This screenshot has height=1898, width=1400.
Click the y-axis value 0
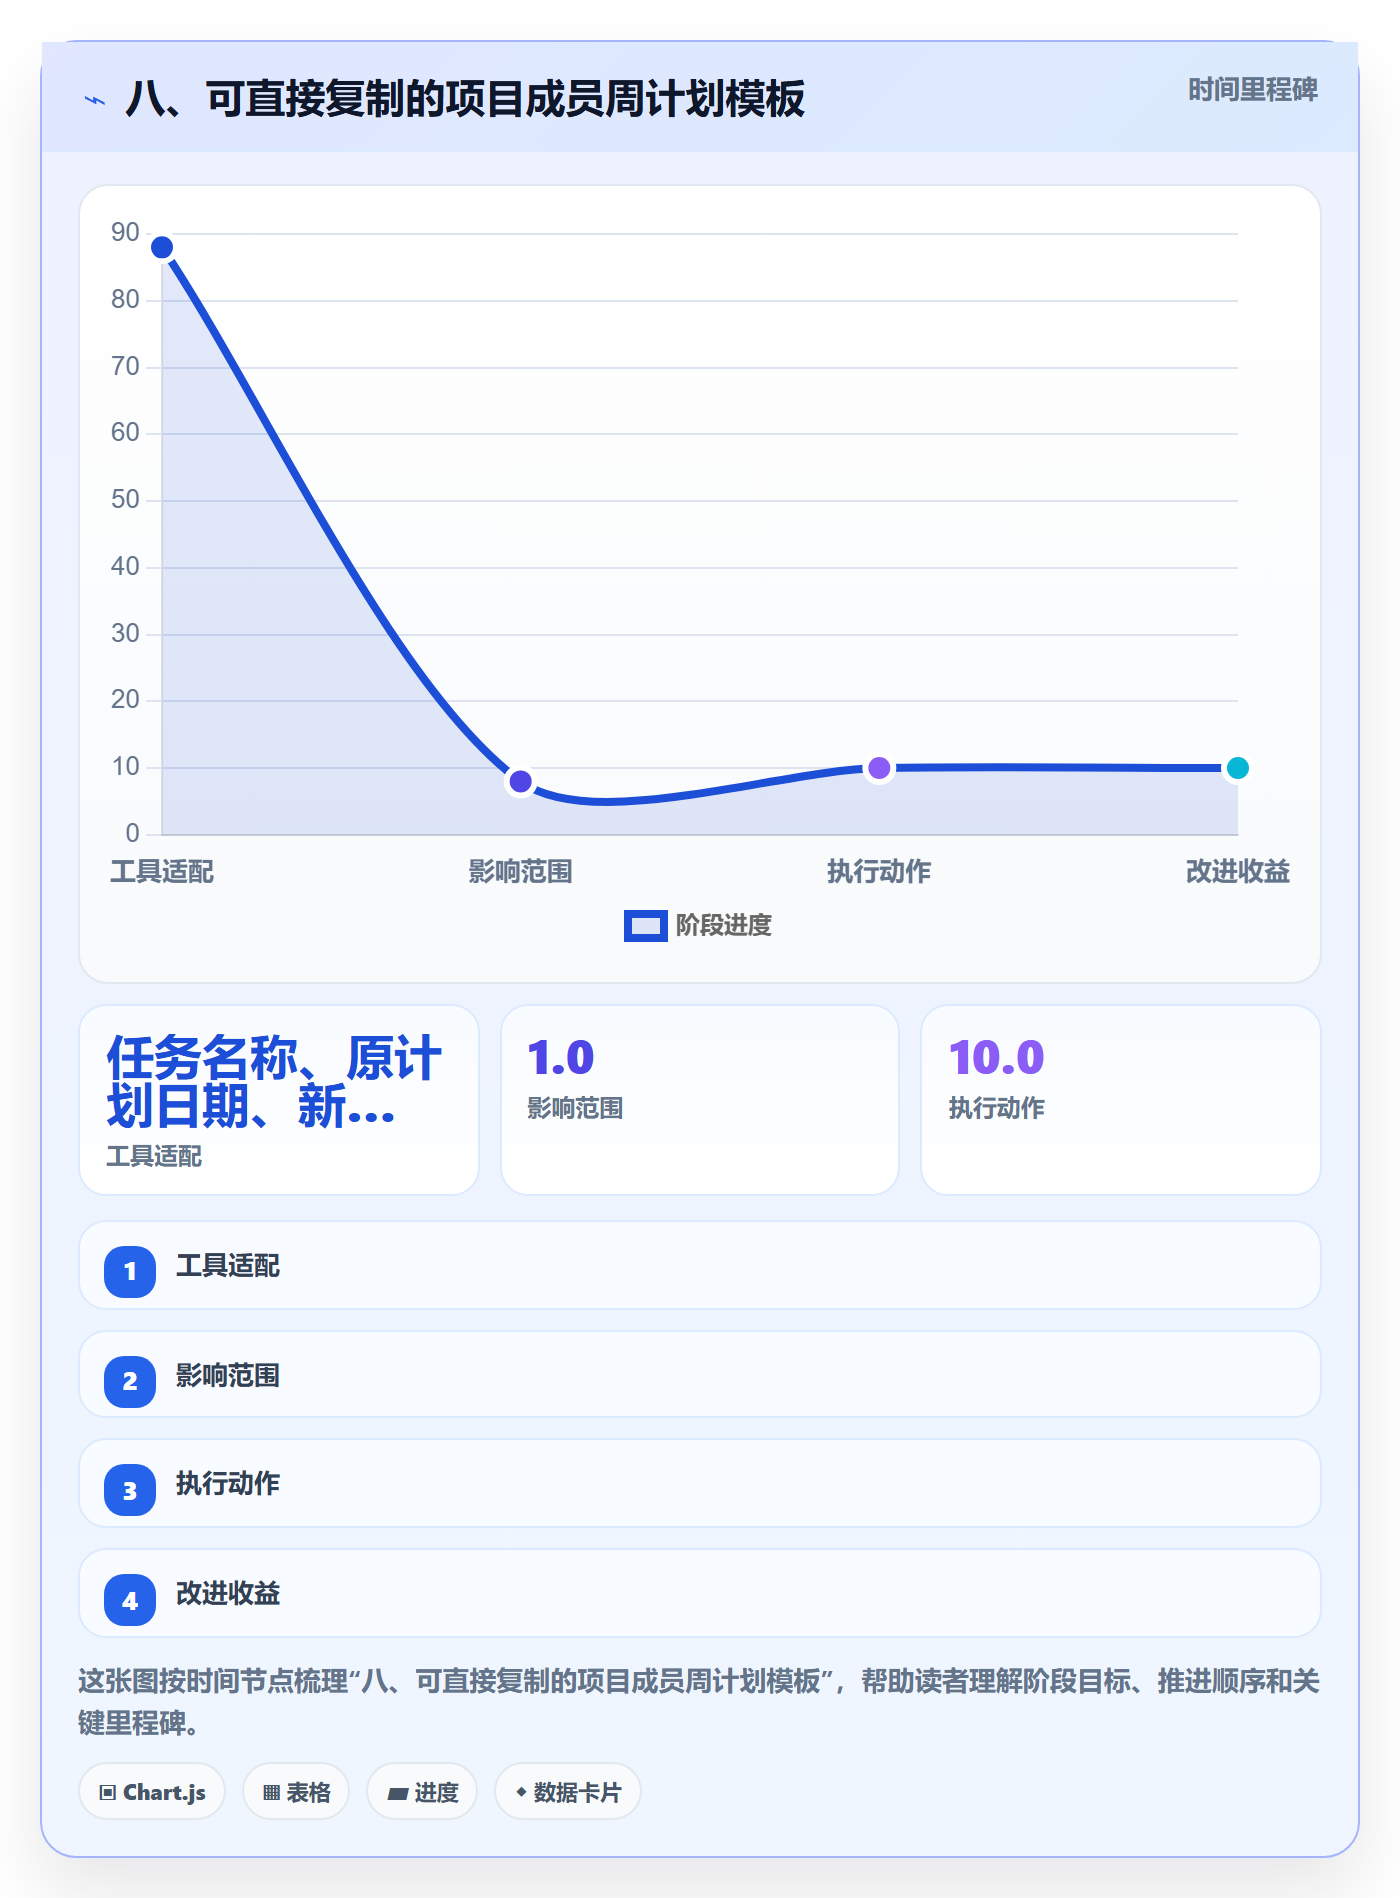(x=133, y=834)
